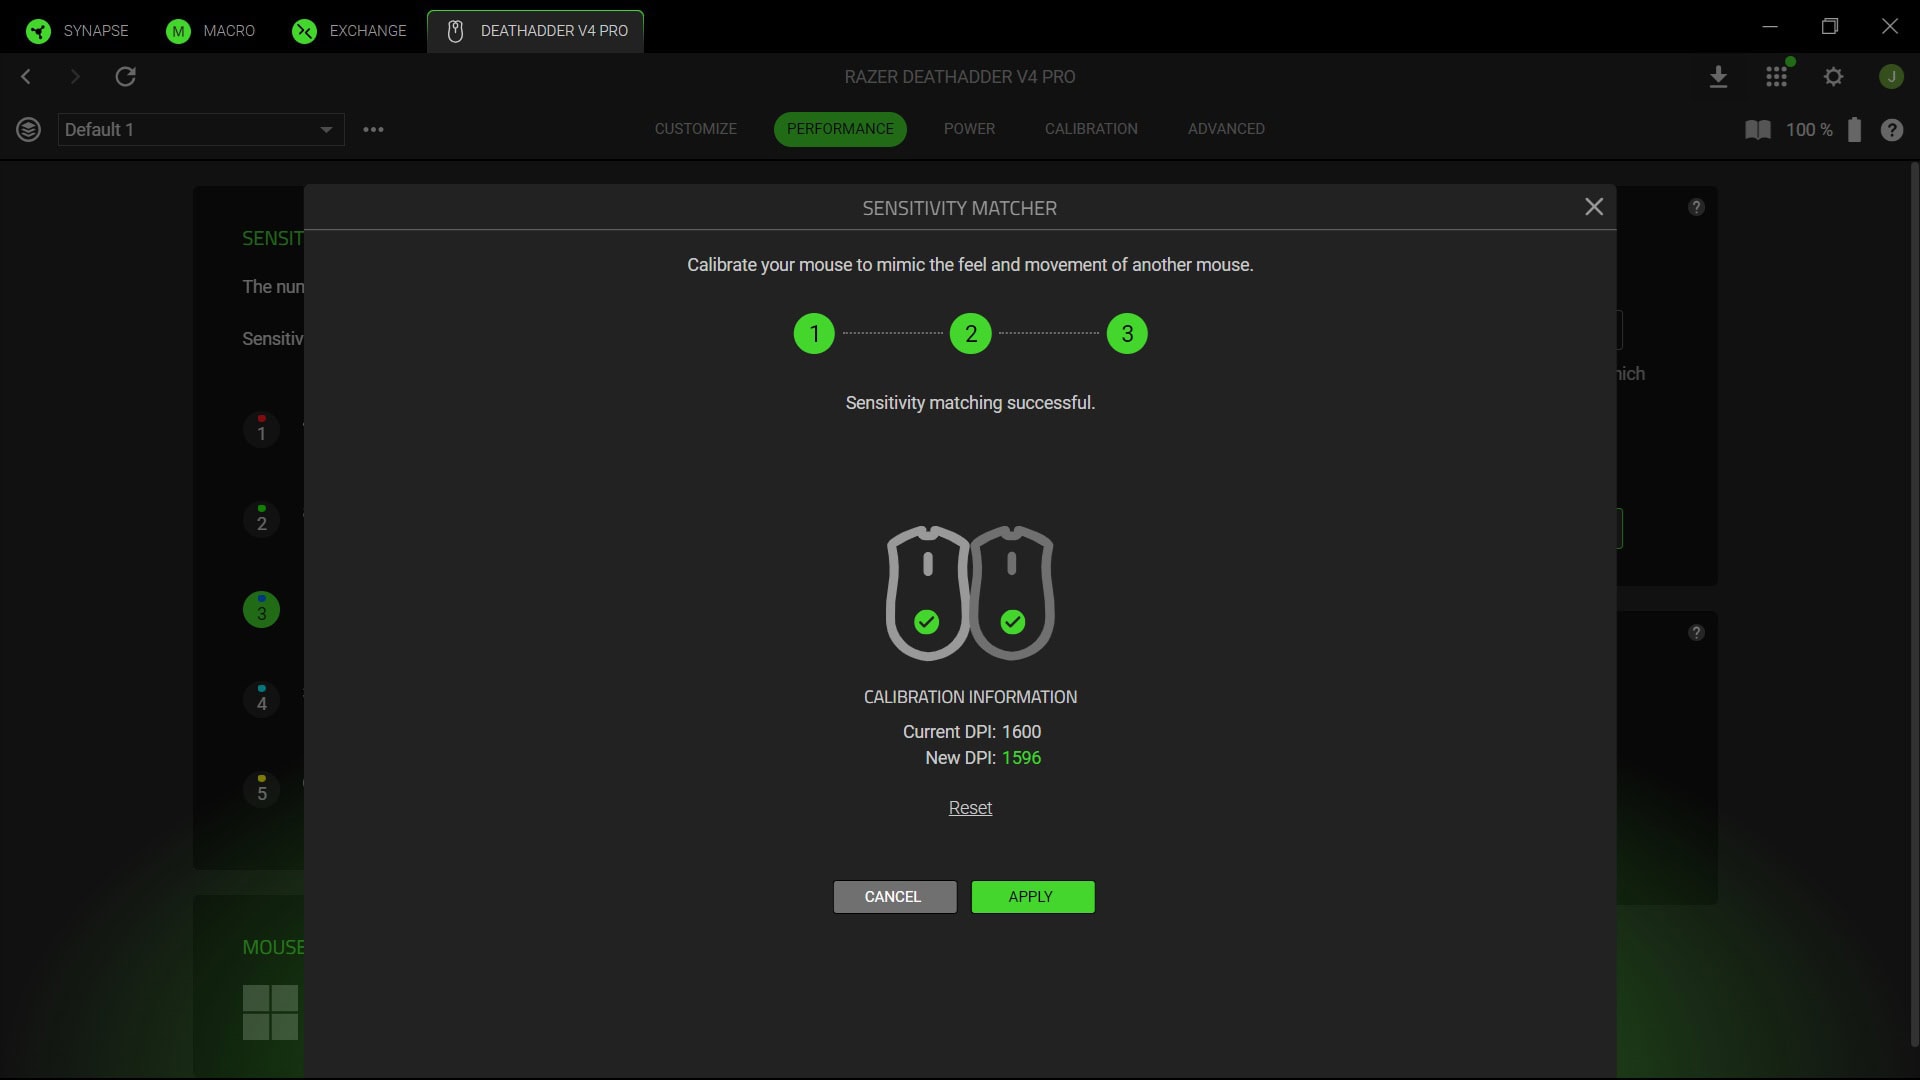Switch to the Performance section

(x=840, y=129)
